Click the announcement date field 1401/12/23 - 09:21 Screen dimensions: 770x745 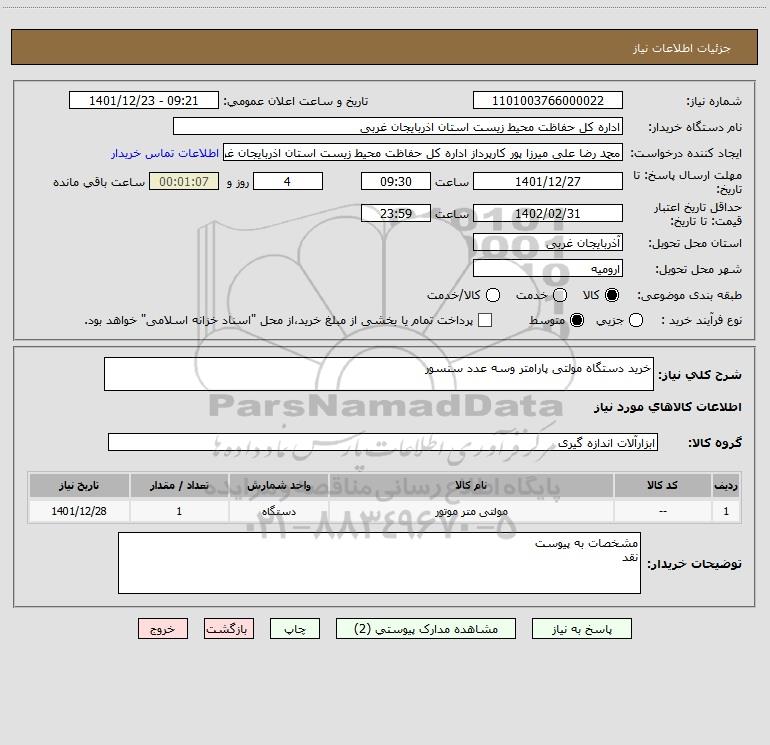click(143, 101)
